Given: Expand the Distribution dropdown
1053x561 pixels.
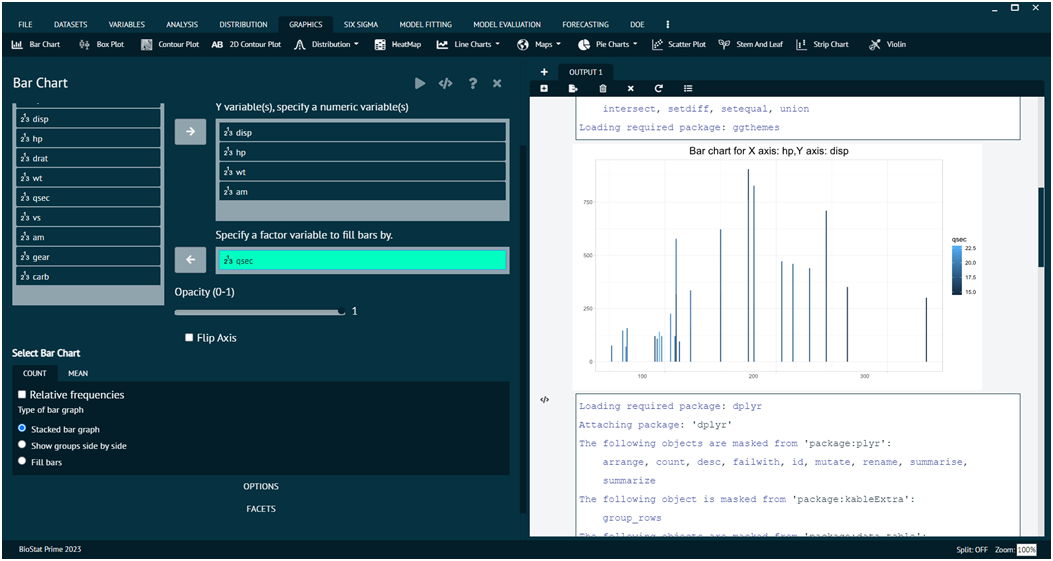Looking at the screenshot, I should point(327,44).
